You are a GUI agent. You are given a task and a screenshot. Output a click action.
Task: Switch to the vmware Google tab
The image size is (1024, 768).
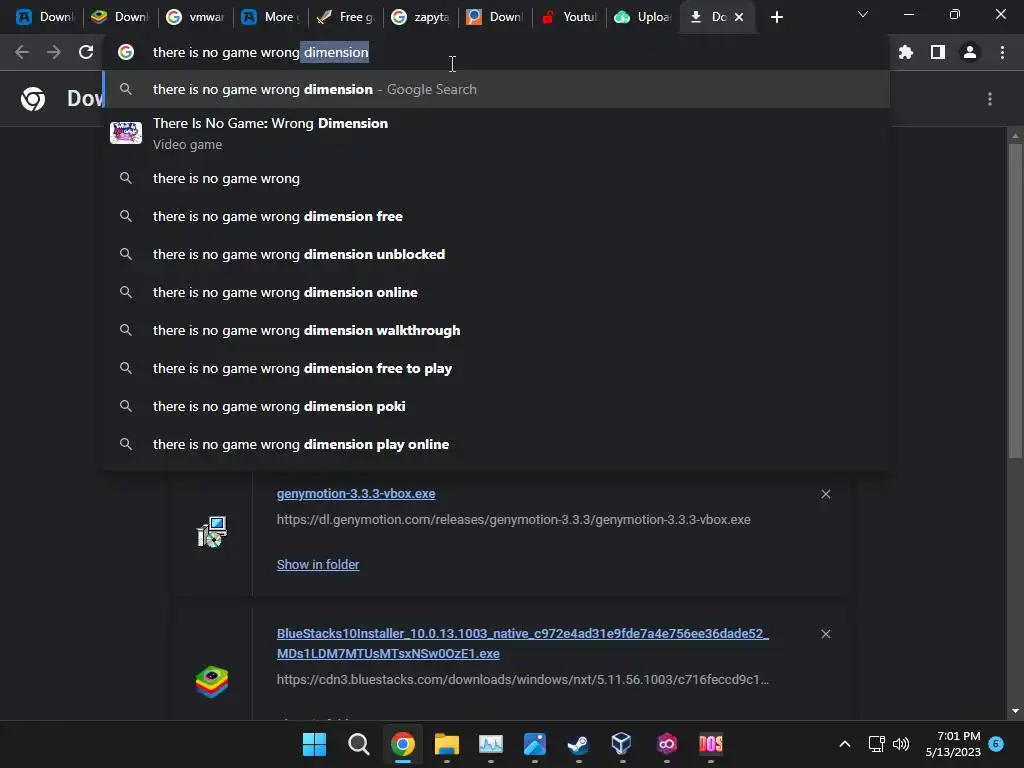click(x=195, y=17)
